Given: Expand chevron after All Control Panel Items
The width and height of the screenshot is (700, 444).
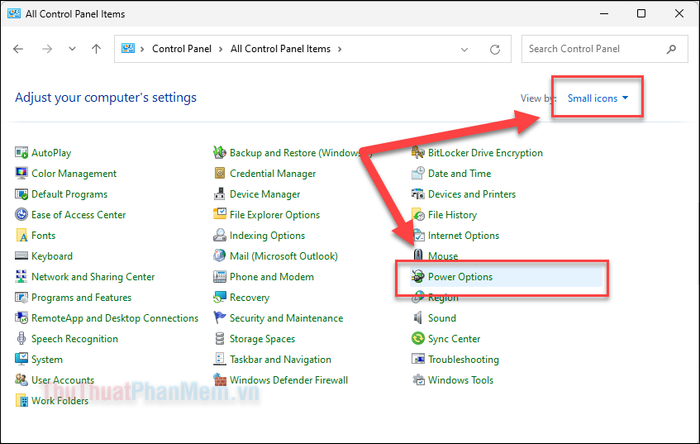Looking at the screenshot, I should tap(340, 49).
